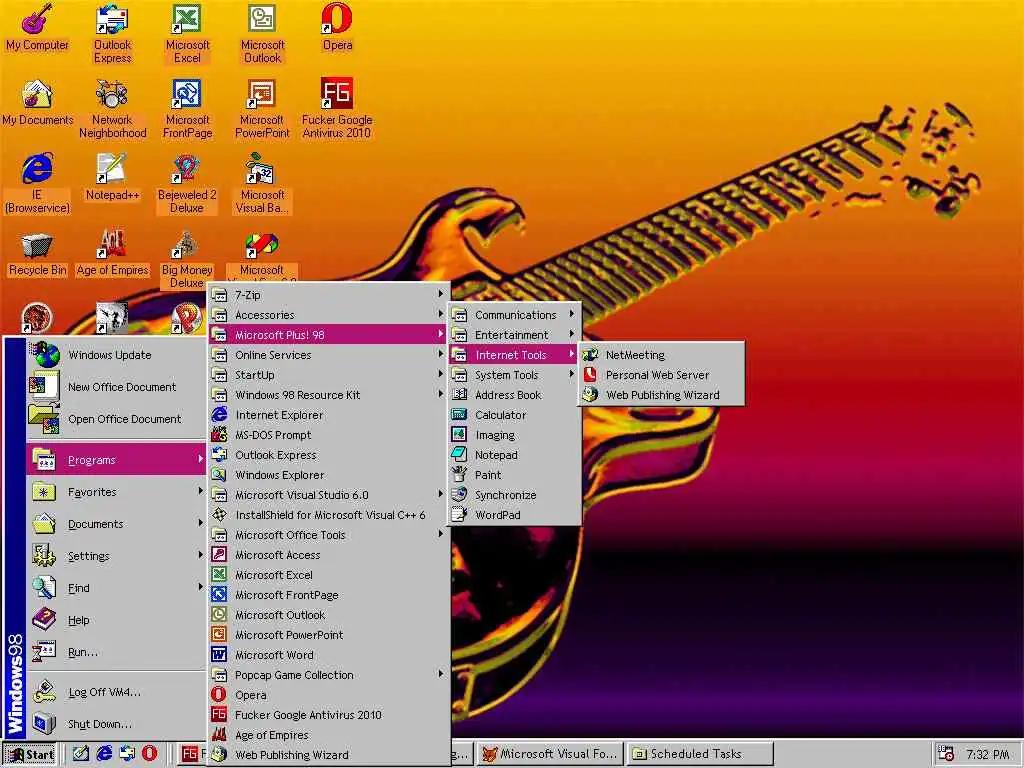1024x768 pixels.
Task: Expand the Microsoft Office Tools folder
Action: tap(328, 535)
